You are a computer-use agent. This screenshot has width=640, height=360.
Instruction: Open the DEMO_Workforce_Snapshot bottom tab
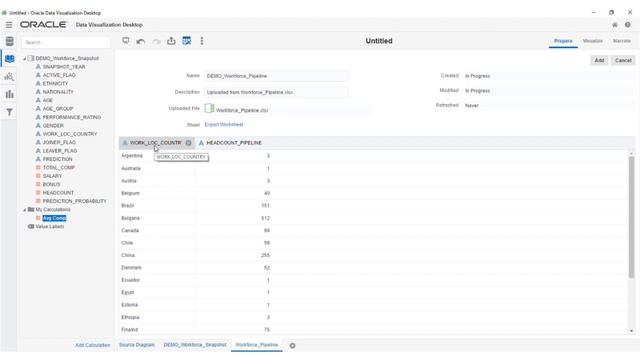click(x=195, y=345)
